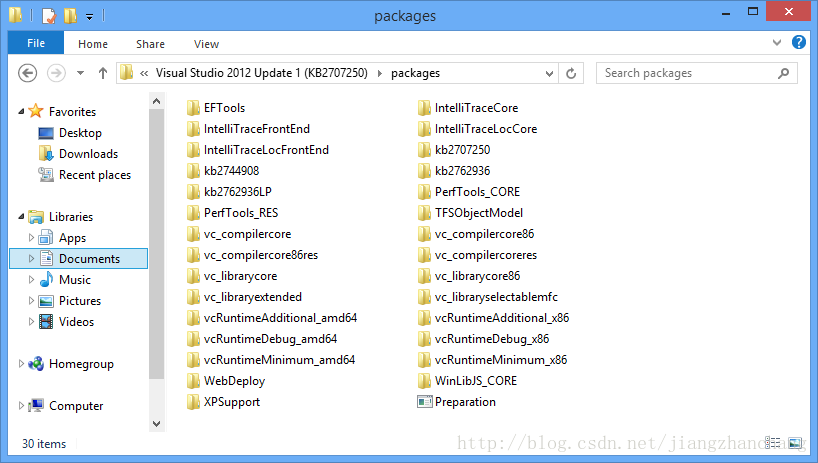Refresh the packages folder view
Screen dimensions: 818x463
(571, 74)
